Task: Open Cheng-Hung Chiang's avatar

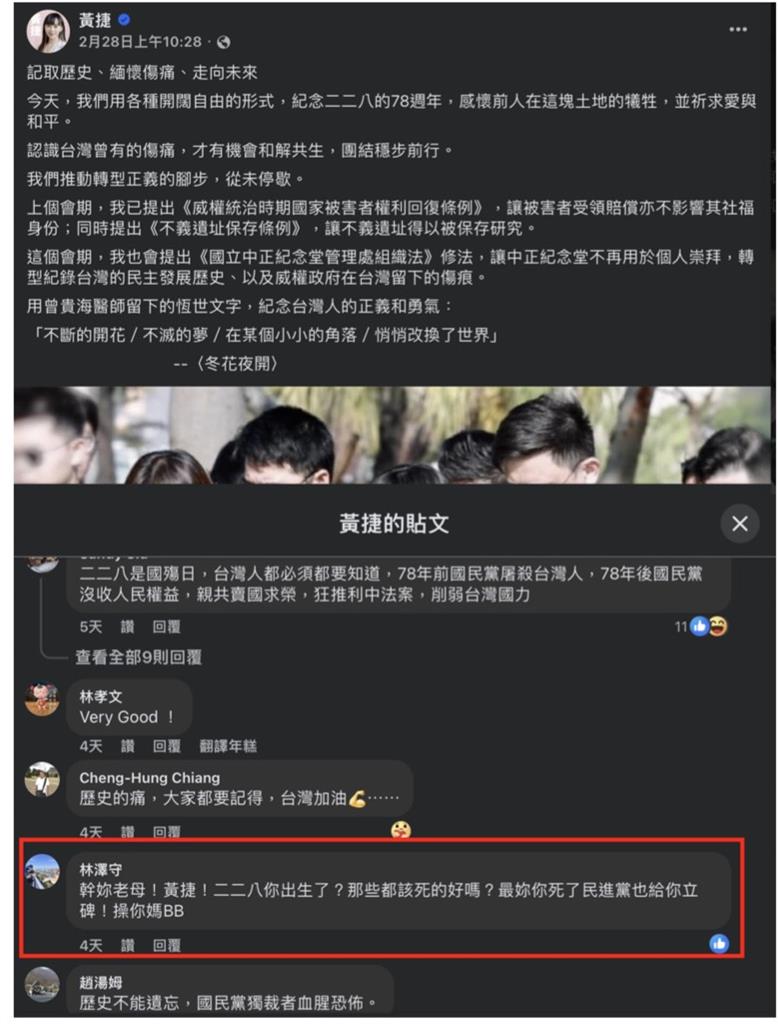Action: click(42, 779)
